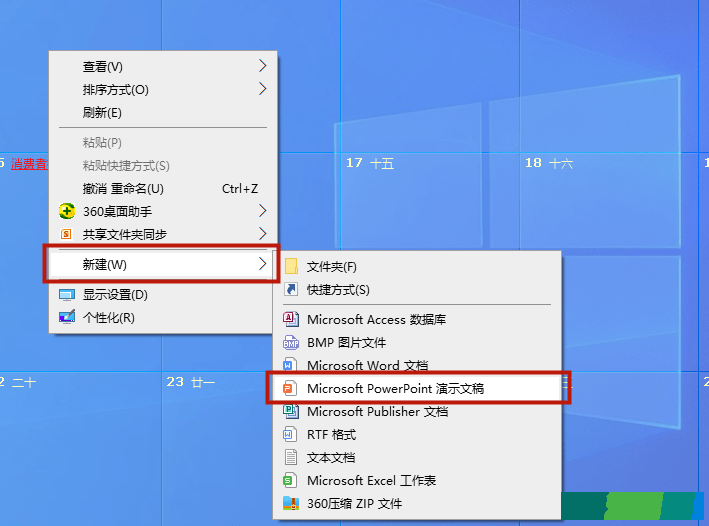Click the RTF format file icon

tap(290, 434)
